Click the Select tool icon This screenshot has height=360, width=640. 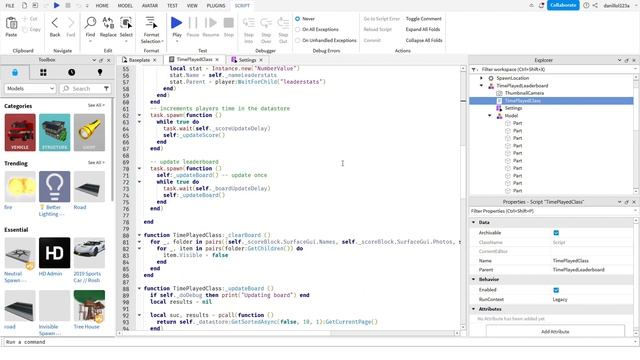click(x=126, y=23)
